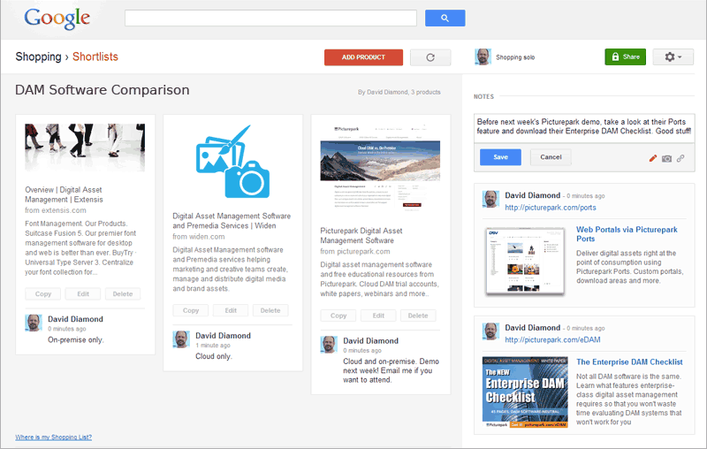Open the Enterprise DAM Checklist cover image
This screenshot has width=707, height=449.
pos(525,392)
